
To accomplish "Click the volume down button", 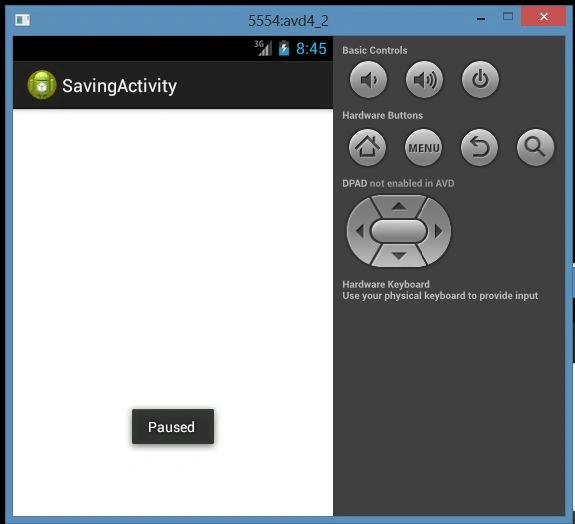I will [368, 80].
